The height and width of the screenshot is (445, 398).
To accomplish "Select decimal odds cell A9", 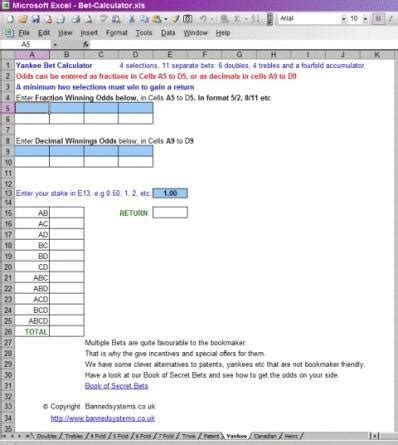I will [x=32, y=151].
